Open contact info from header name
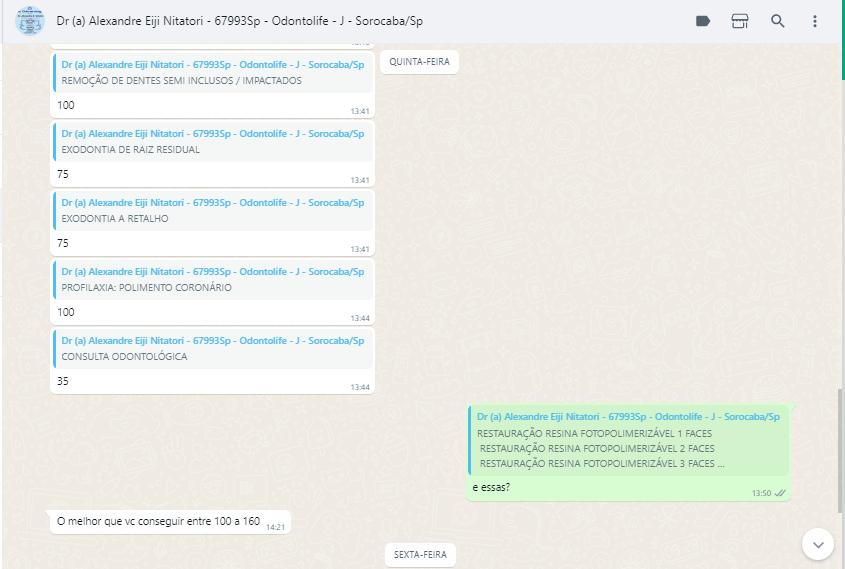This screenshot has height=569, width=845. (239, 21)
